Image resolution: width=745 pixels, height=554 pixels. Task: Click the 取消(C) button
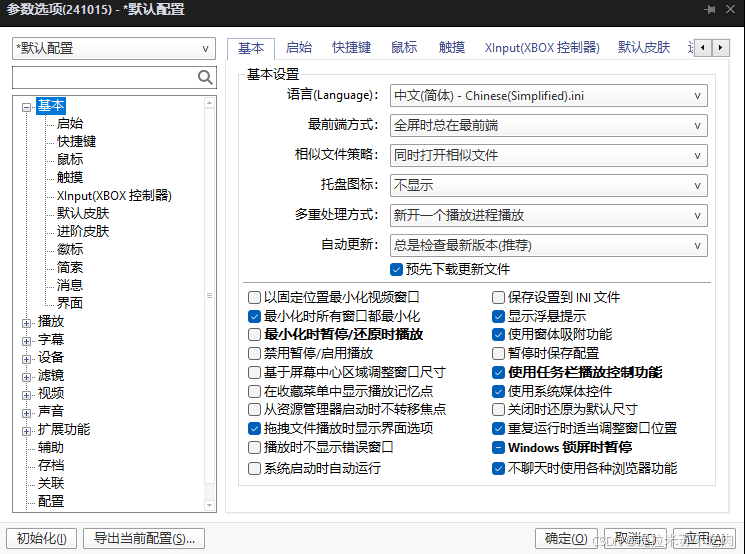635,538
